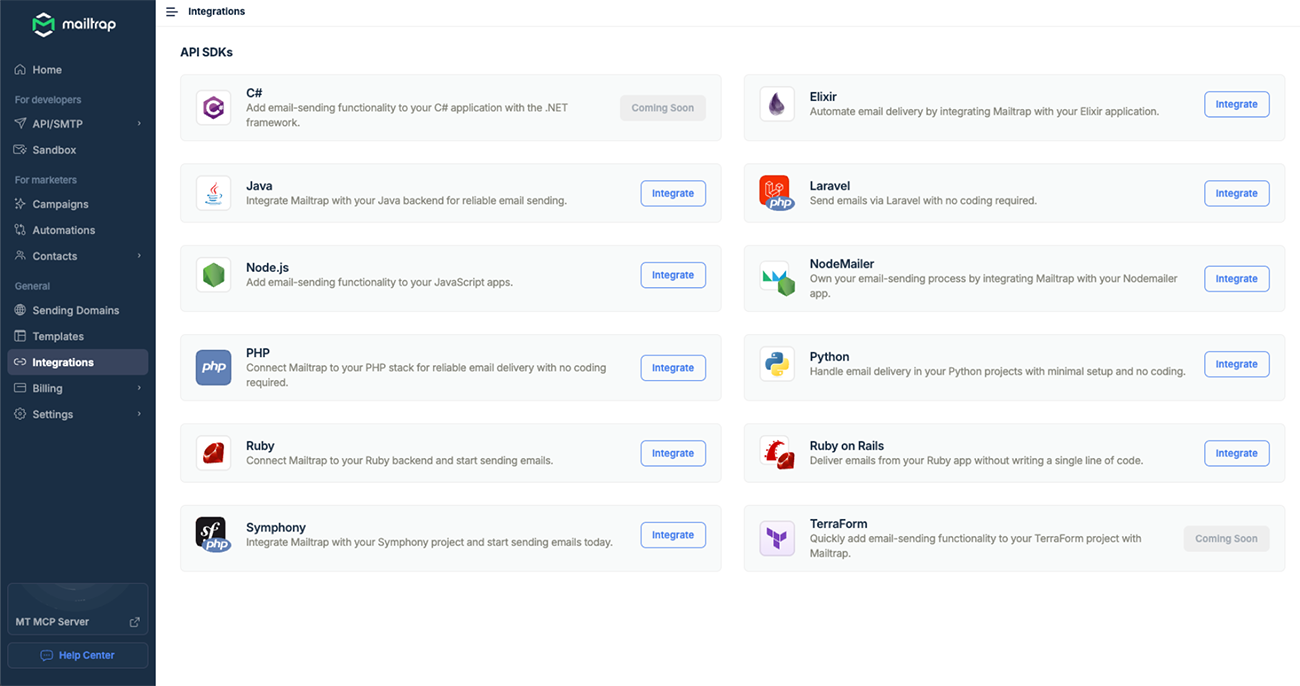The width and height of the screenshot is (1300, 686).
Task: Expand the Billing submenu chevron
Action: coord(139,388)
